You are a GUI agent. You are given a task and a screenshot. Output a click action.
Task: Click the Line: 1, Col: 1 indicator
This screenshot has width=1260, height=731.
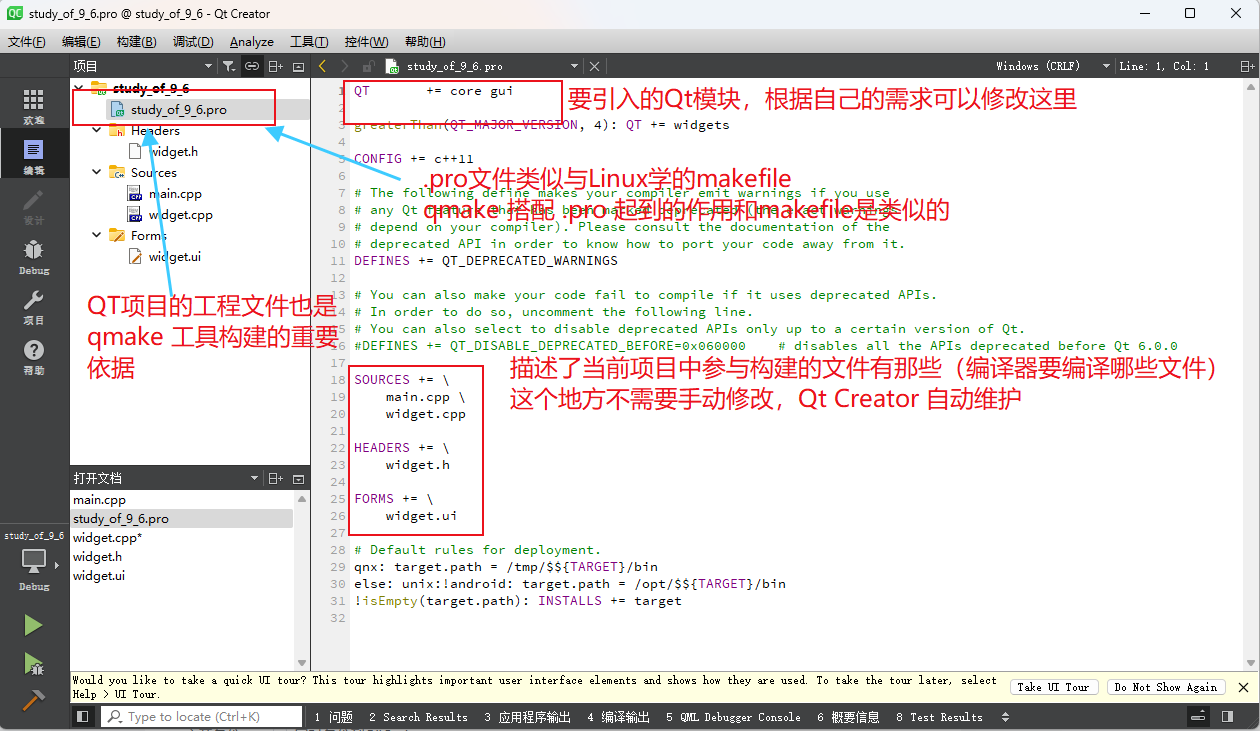pos(1164,66)
